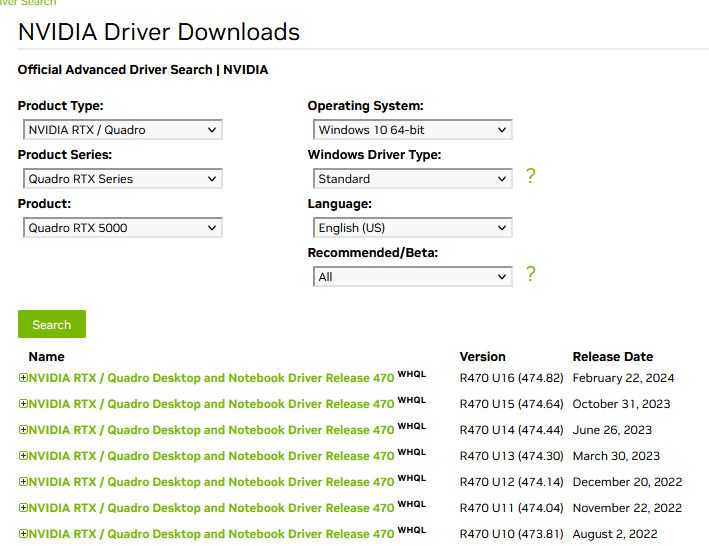Open driver link released August 2, 2022
The image size is (709, 546).
pyautogui.click(x=211, y=534)
